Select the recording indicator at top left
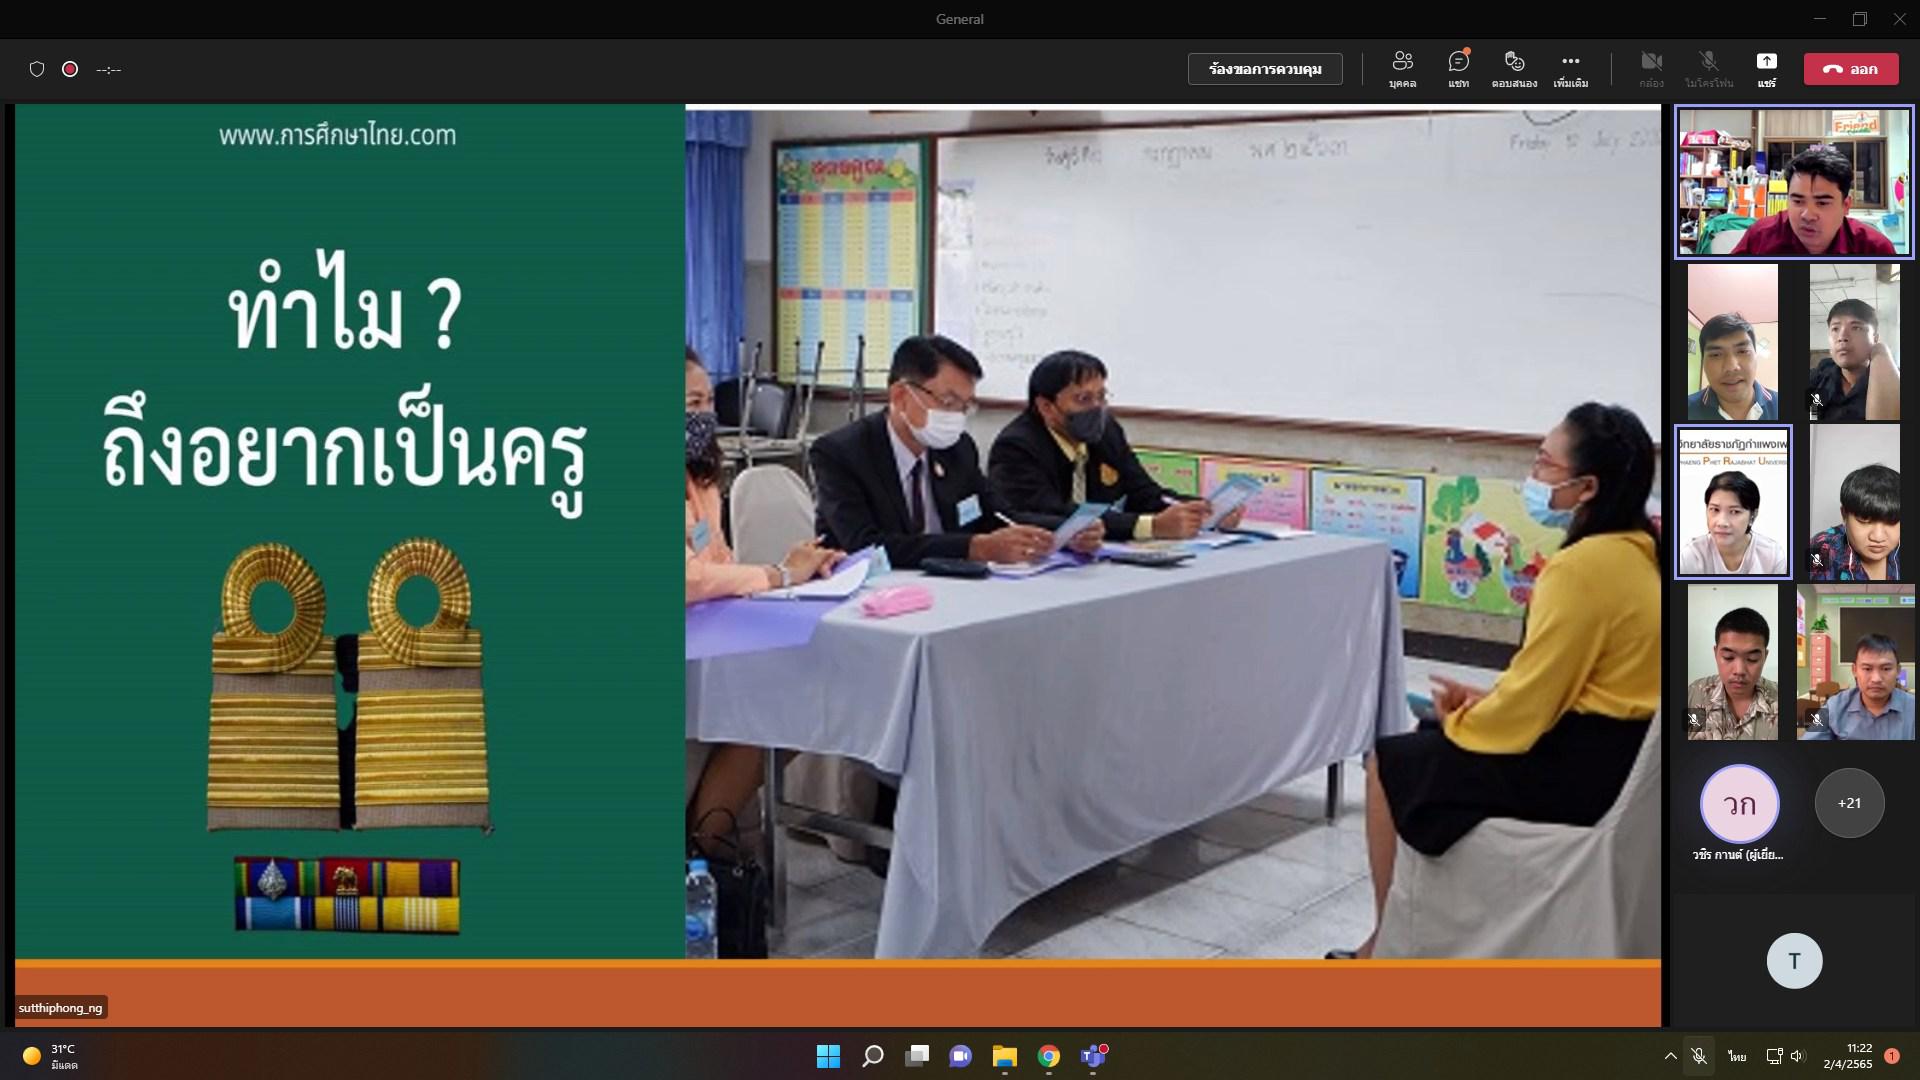The image size is (1920, 1080). (70, 69)
